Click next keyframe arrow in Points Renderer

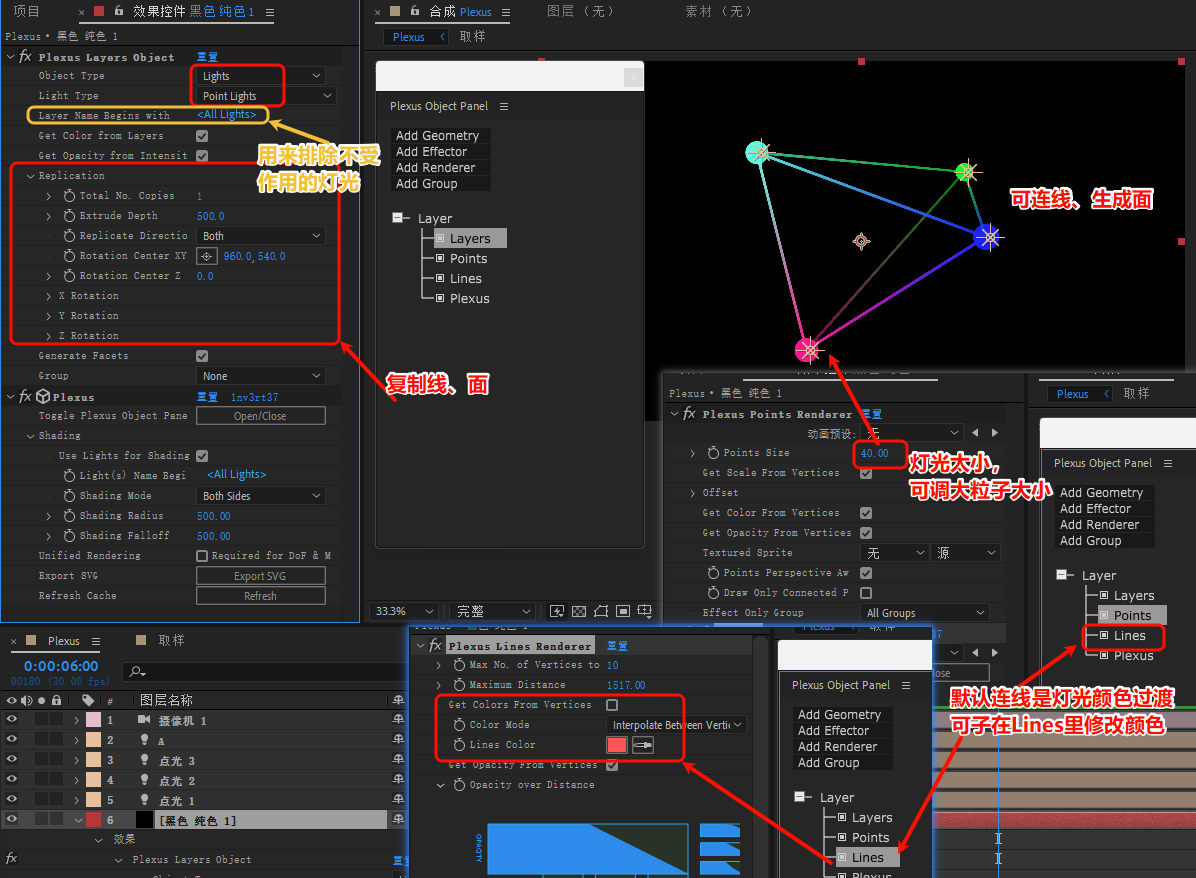pyautogui.click(x=995, y=433)
